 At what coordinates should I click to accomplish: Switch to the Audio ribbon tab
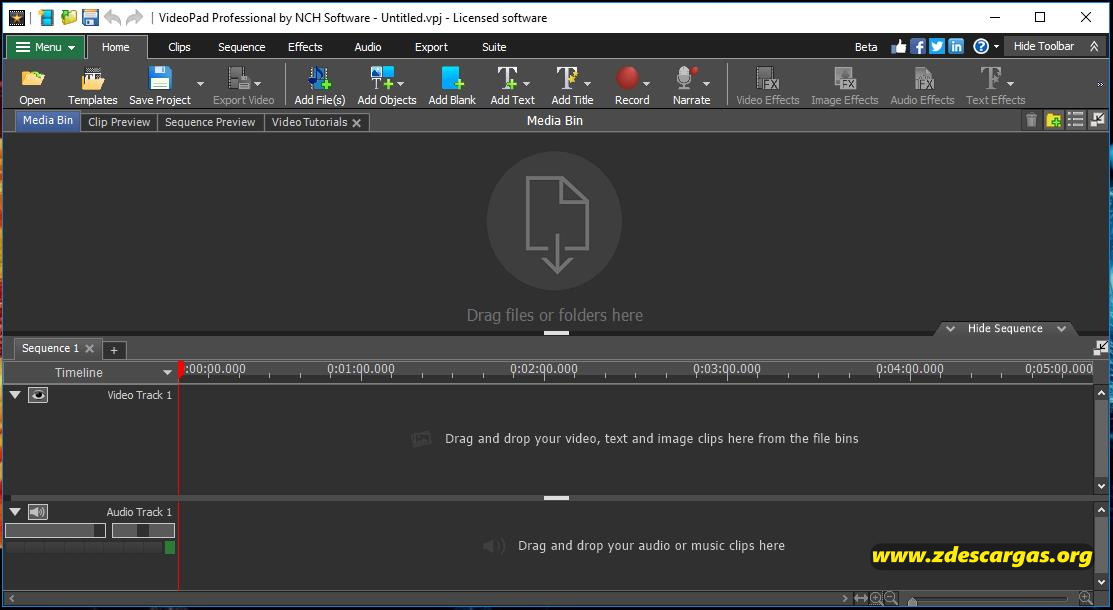point(368,47)
